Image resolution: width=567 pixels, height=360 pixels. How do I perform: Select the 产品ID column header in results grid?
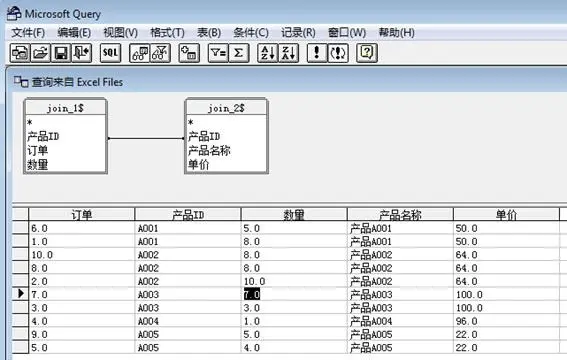pos(188,215)
